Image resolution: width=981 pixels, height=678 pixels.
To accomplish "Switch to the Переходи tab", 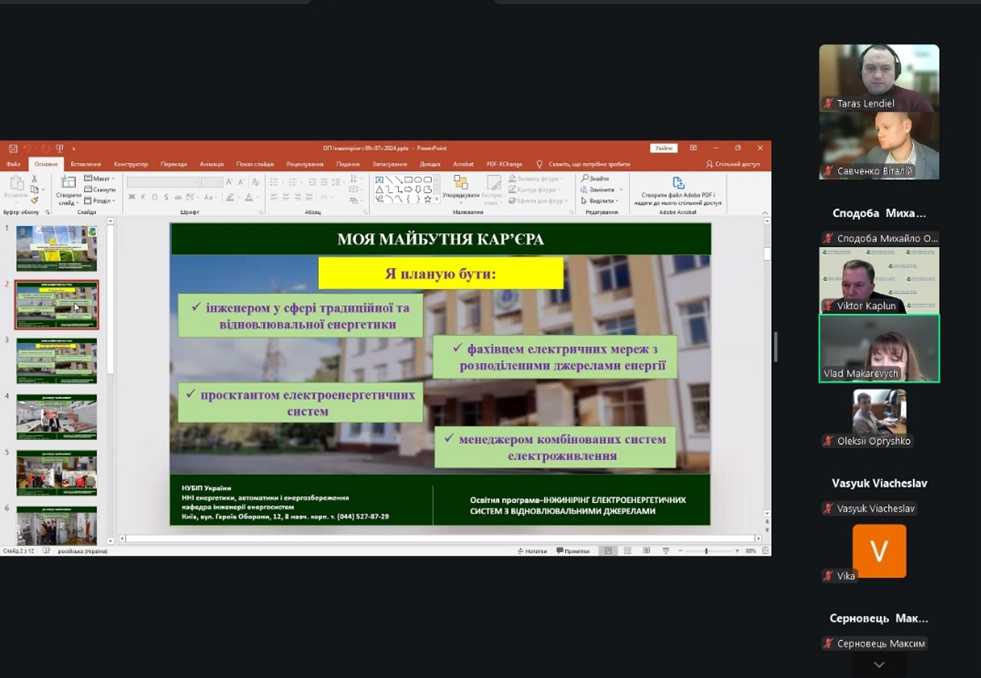I will pyautogui.click(x=173, y=164).
